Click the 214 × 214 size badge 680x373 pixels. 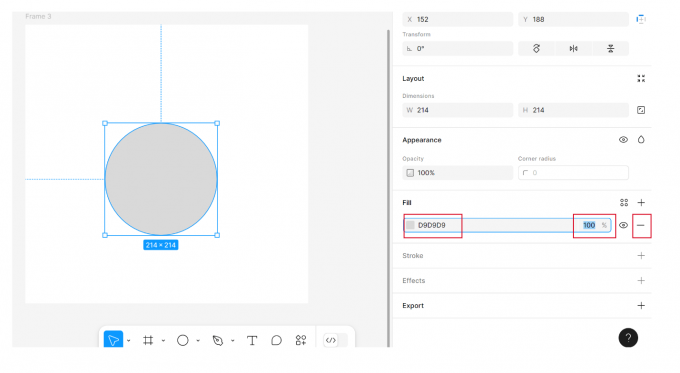tap(160, 245)
